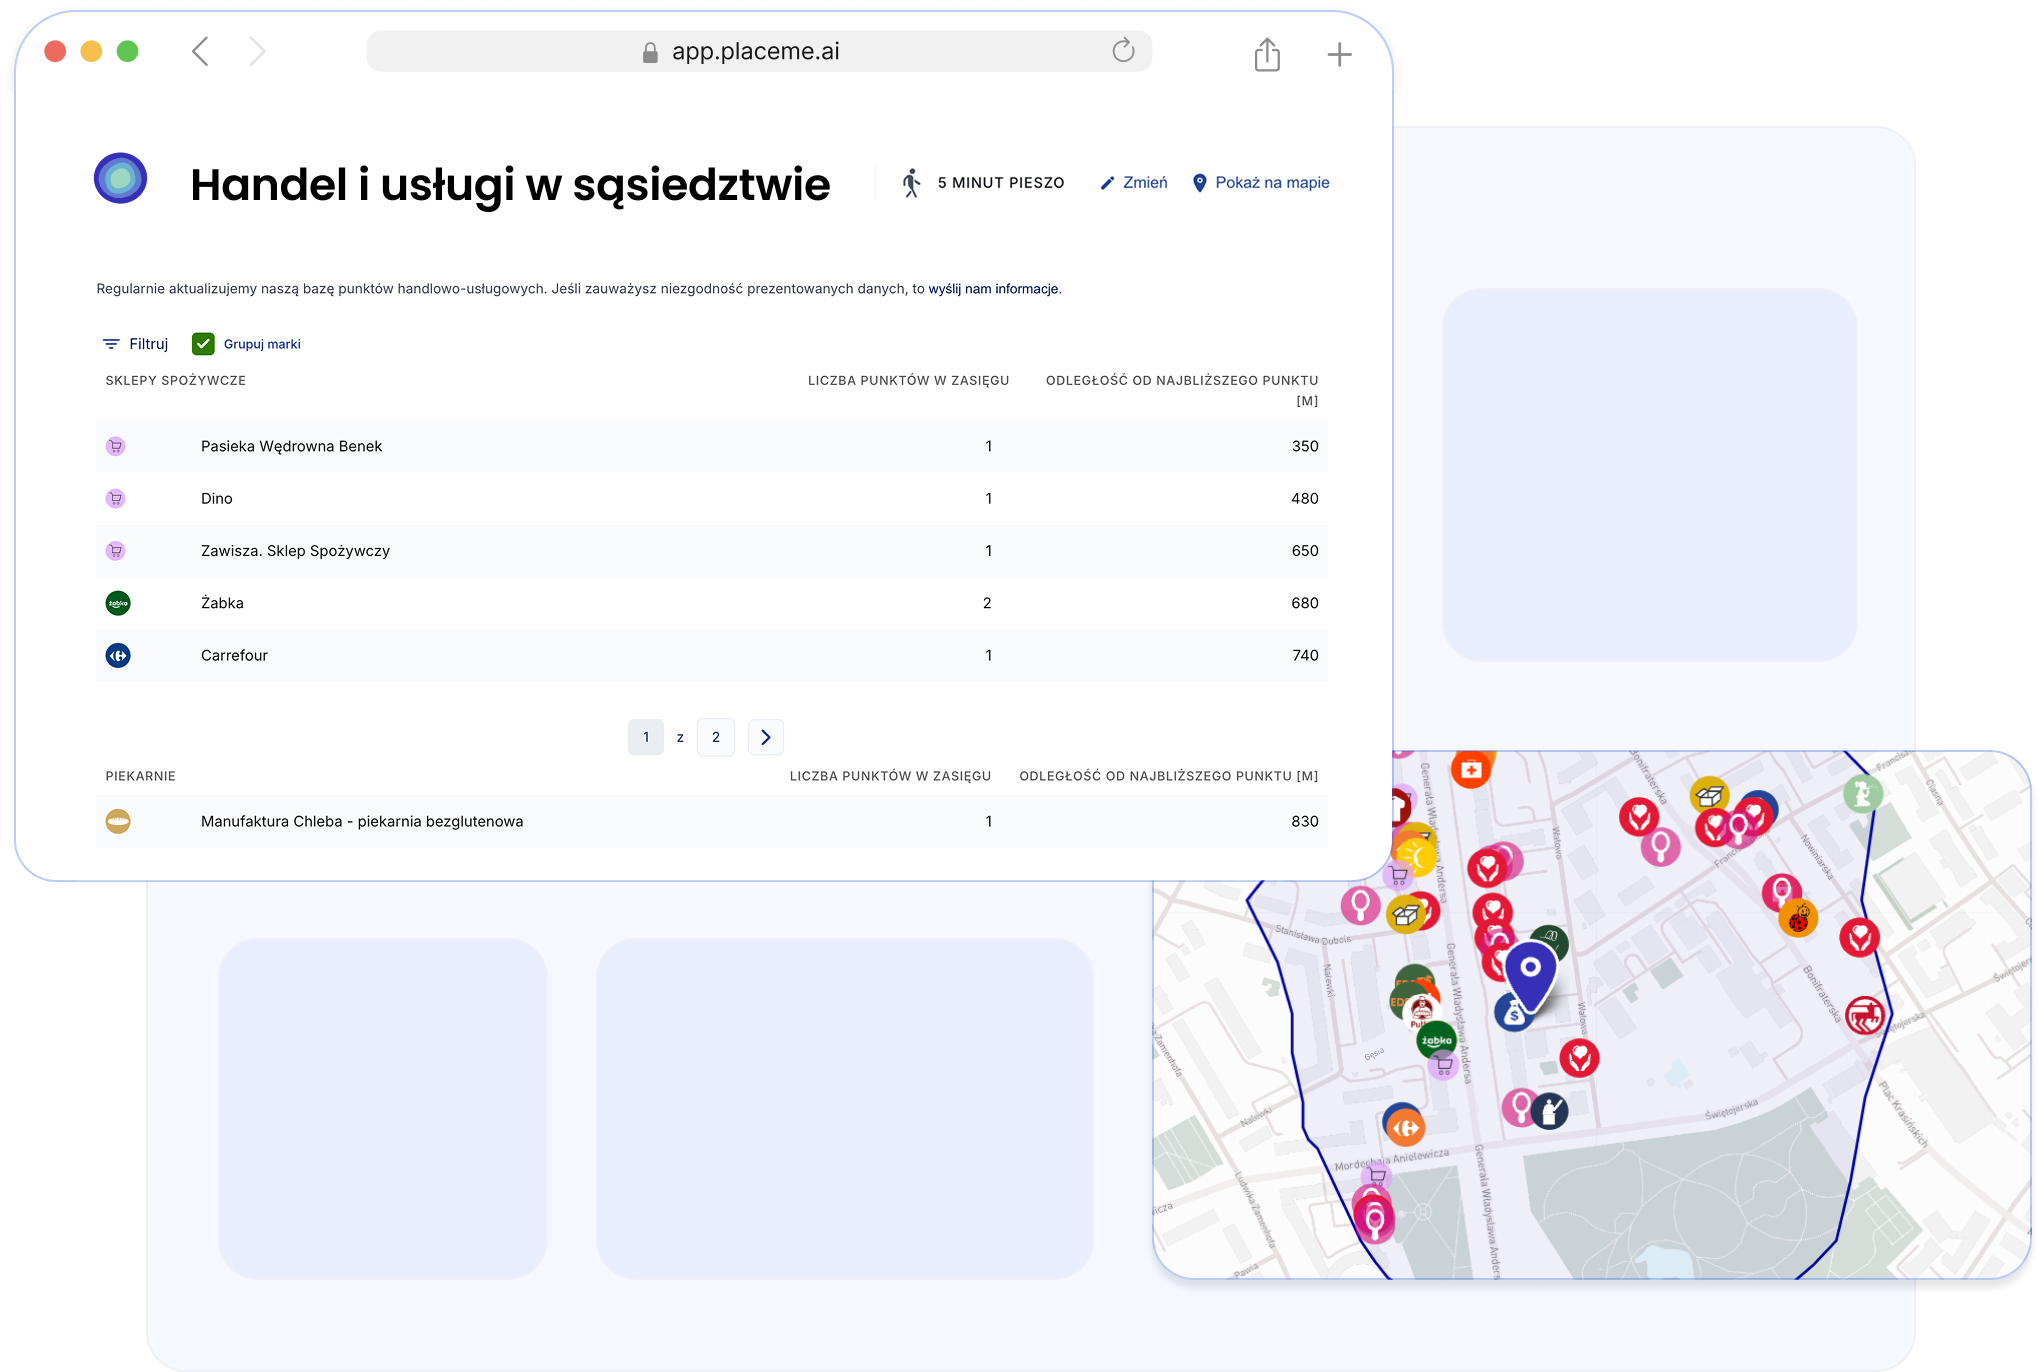Click the Carrefour logo in table
This screenshot has width=2040, height=1372.
[x=118, y=655]
